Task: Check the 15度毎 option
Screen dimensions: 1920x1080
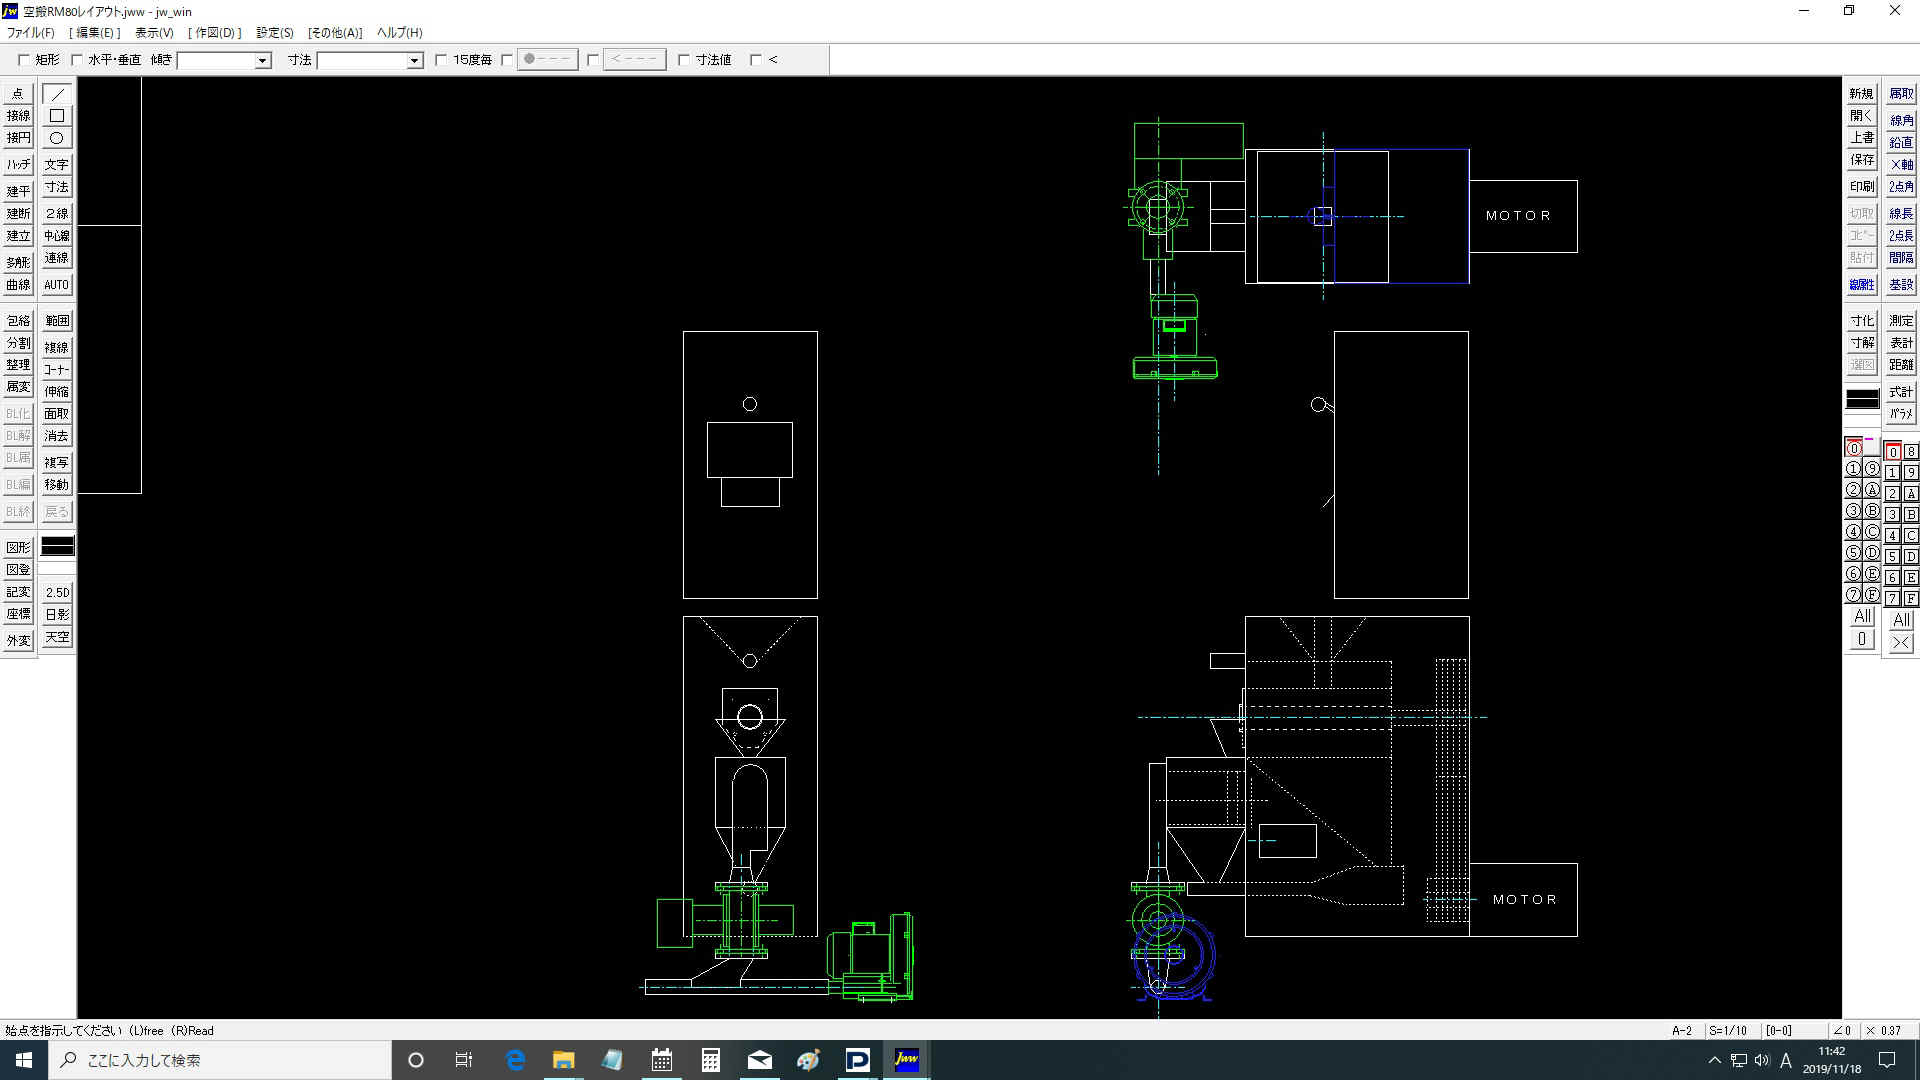Action: [441, 60]
